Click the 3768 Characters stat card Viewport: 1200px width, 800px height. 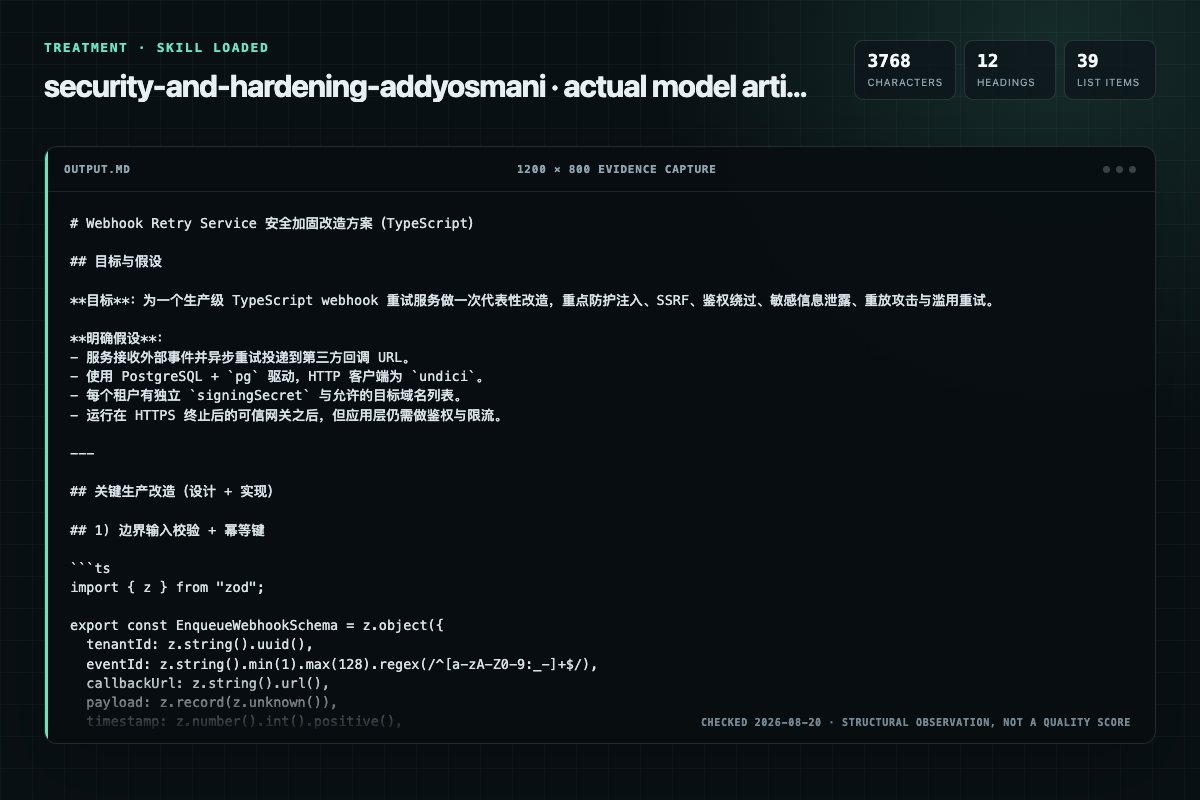tap(905, 70)
